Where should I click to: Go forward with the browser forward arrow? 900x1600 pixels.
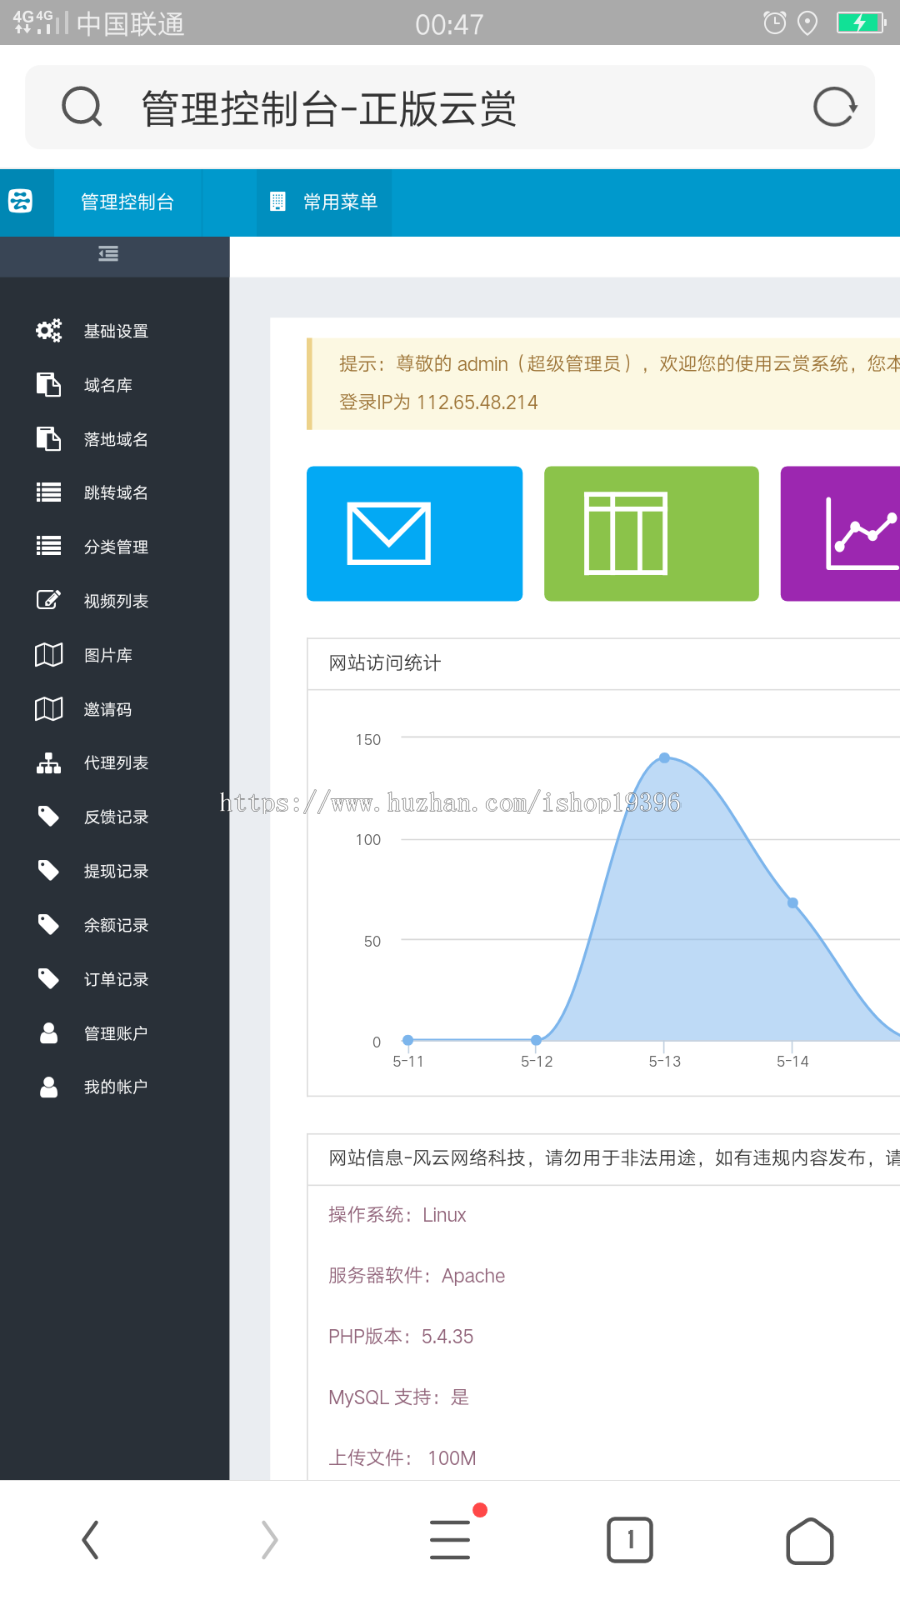270,1540
